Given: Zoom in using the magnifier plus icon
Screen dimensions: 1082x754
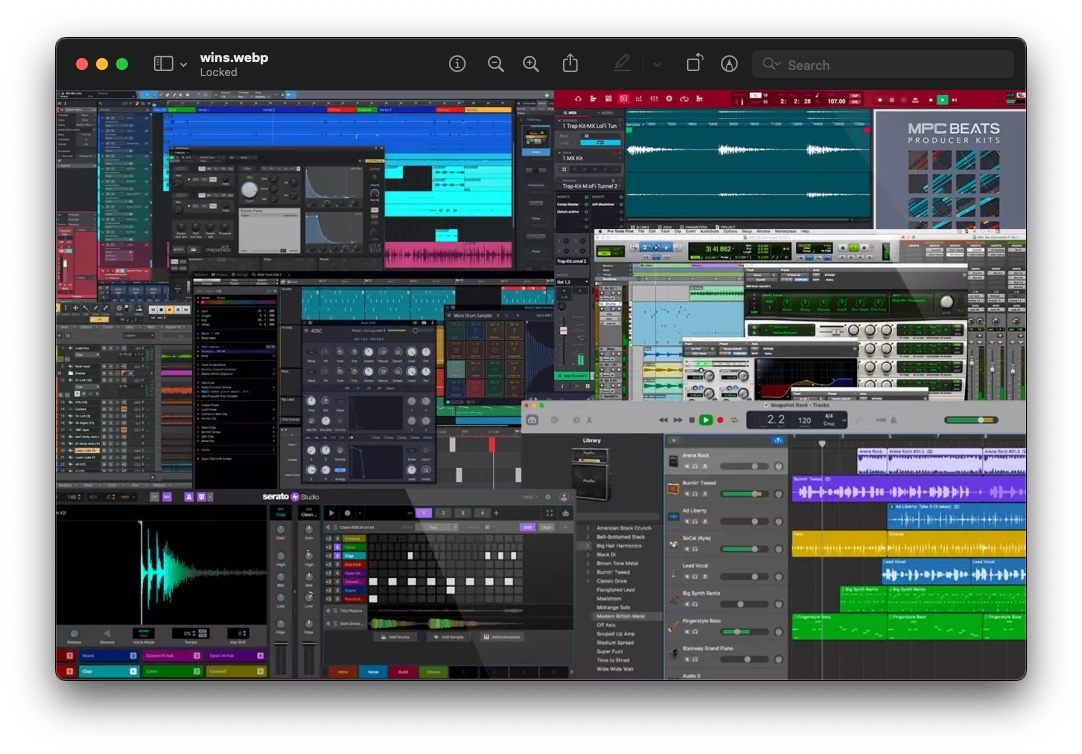Looking at the screenshot, I should 531,64.
